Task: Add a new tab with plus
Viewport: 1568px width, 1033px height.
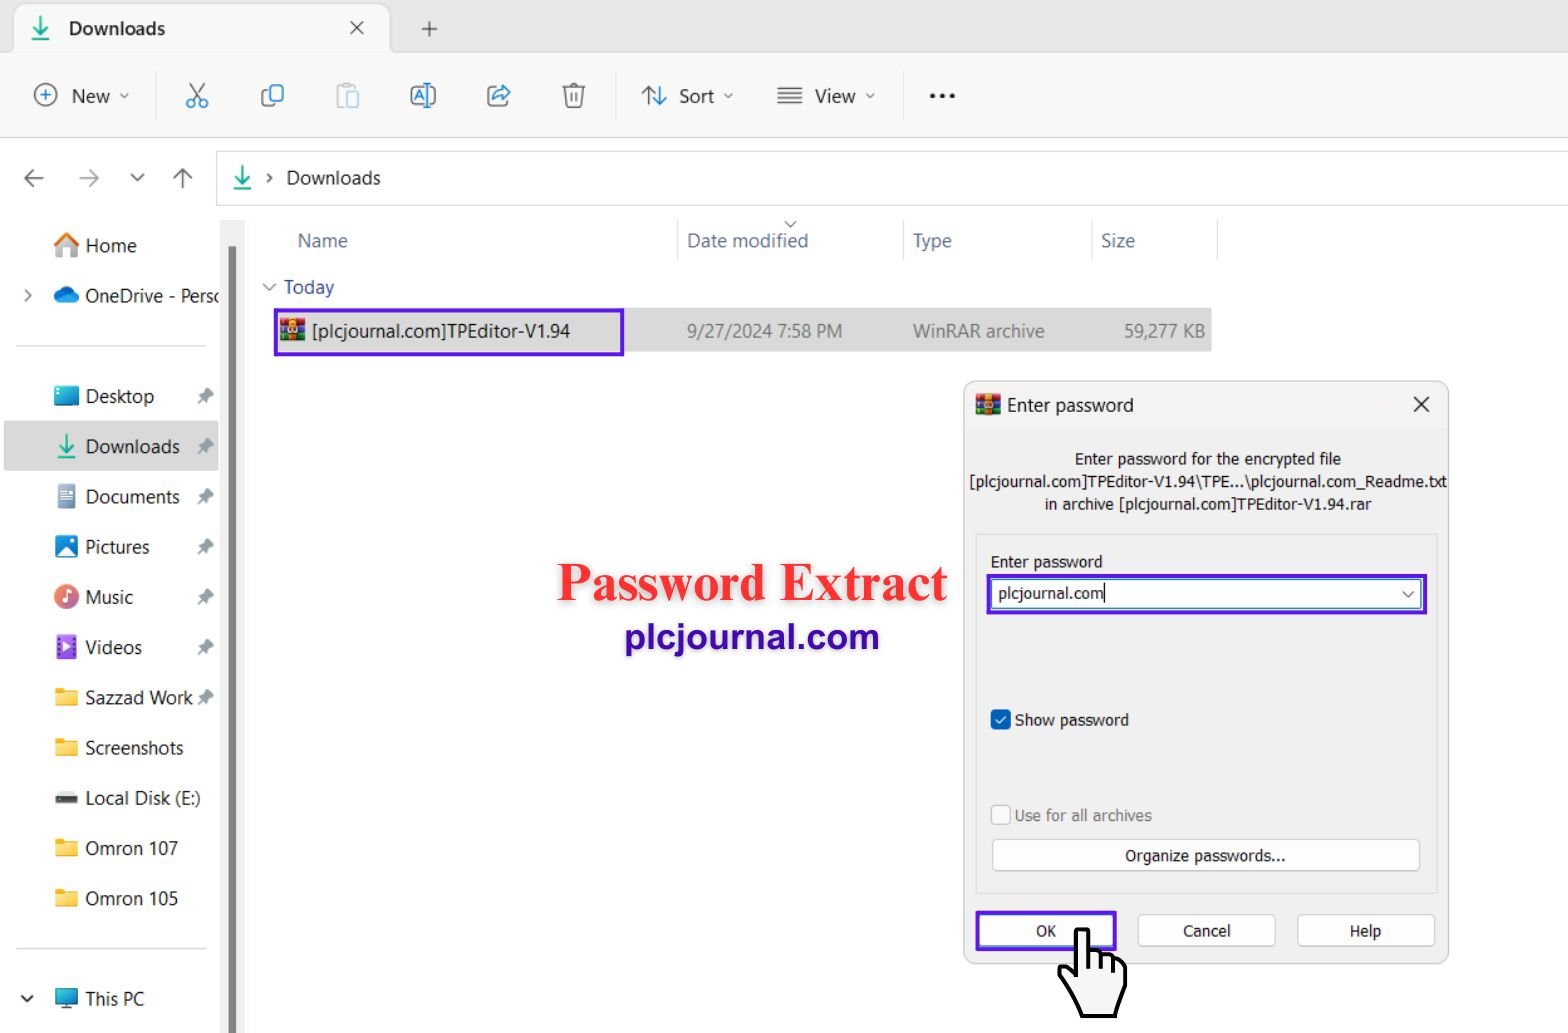Action: click(429, 29)
